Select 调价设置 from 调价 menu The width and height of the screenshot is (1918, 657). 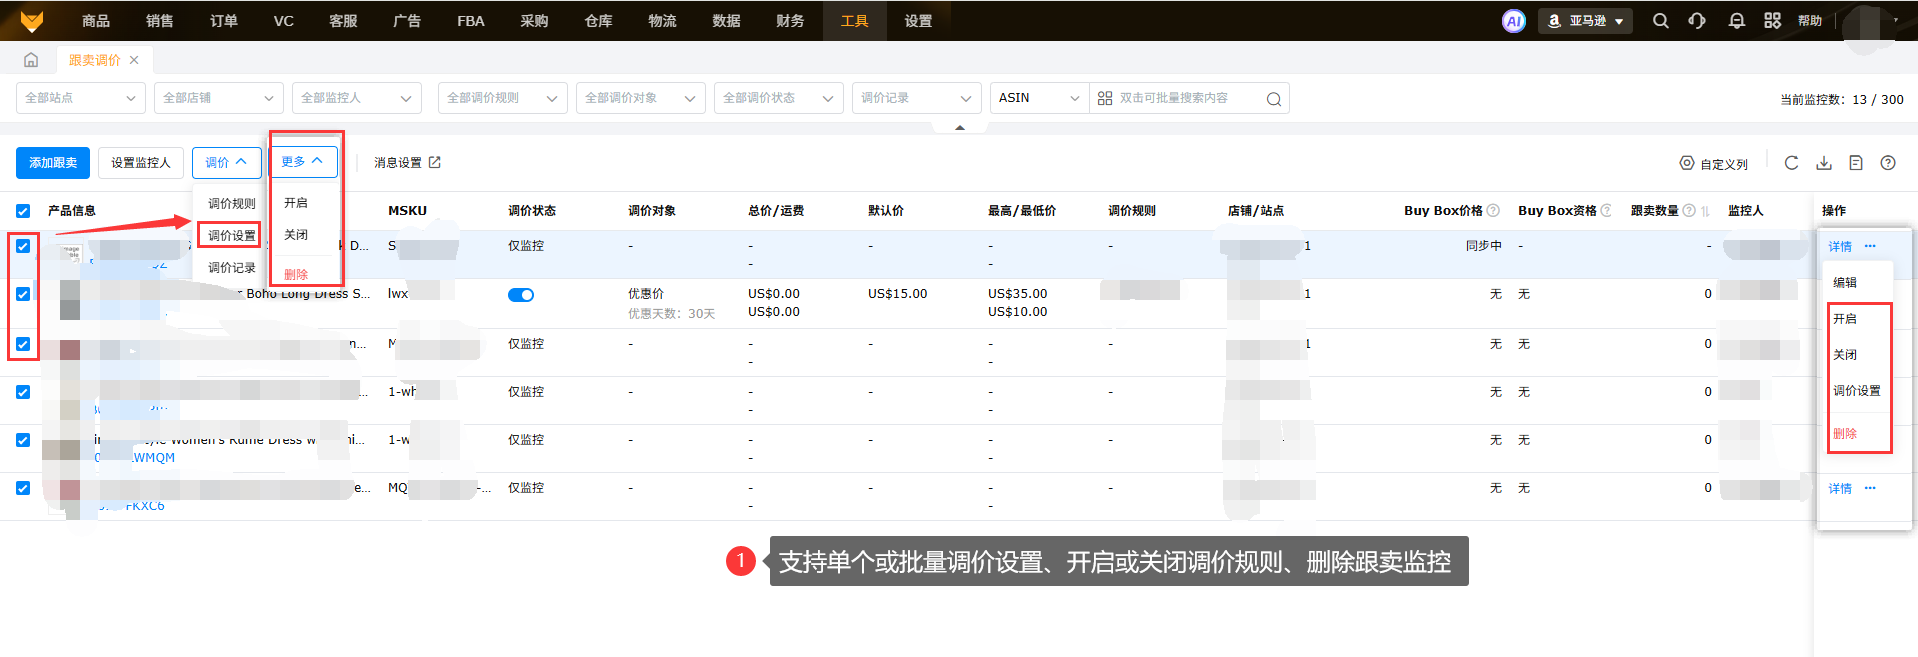(x=231, y=236)
